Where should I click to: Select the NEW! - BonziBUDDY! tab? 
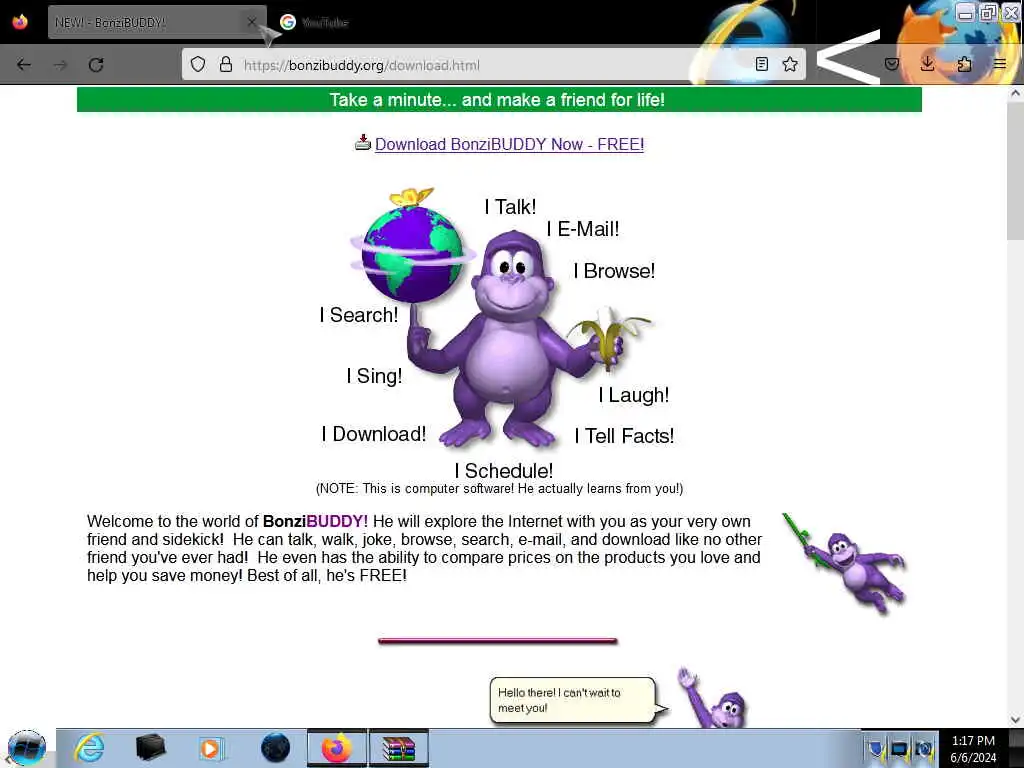tap(157, 22)
